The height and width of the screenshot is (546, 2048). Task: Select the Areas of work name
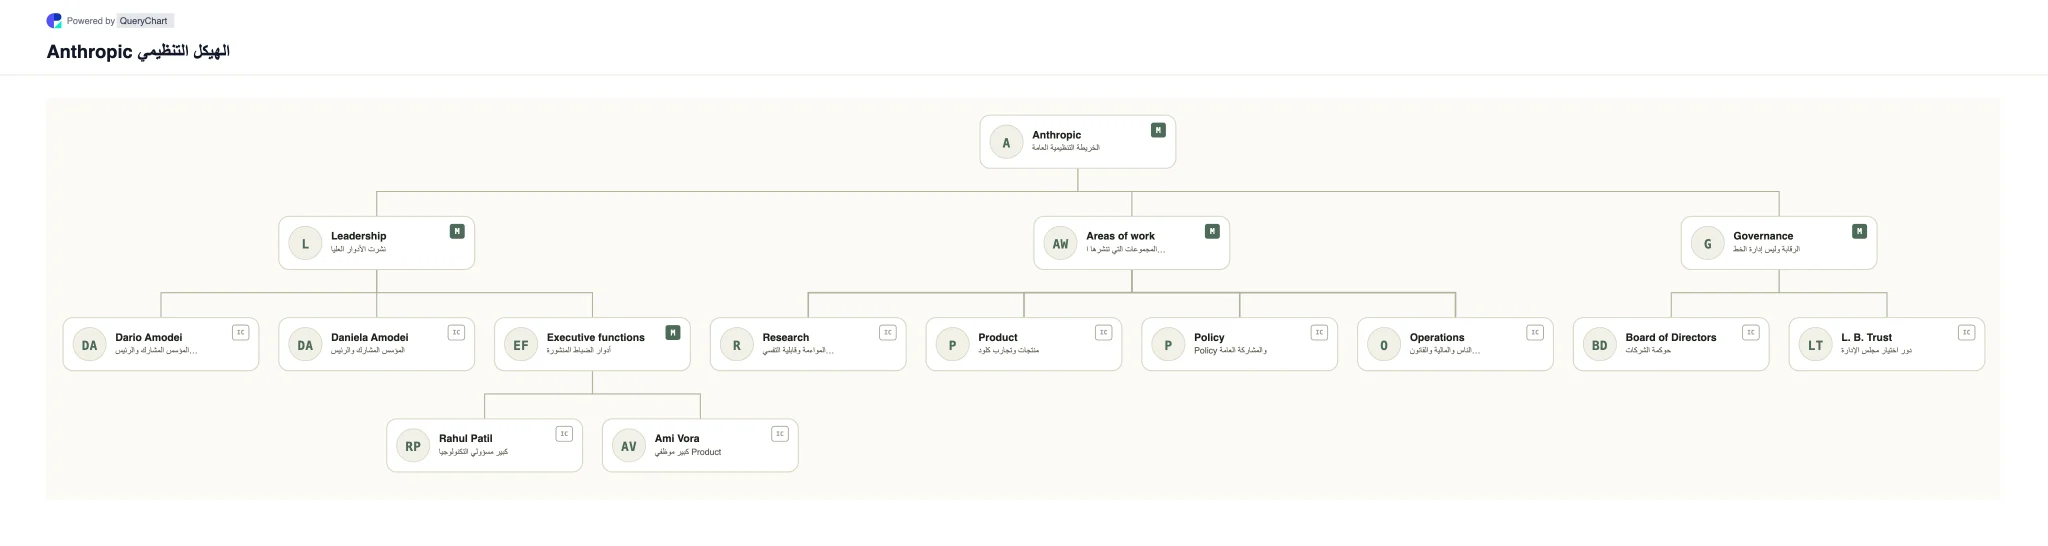(x=1120, y=236)
